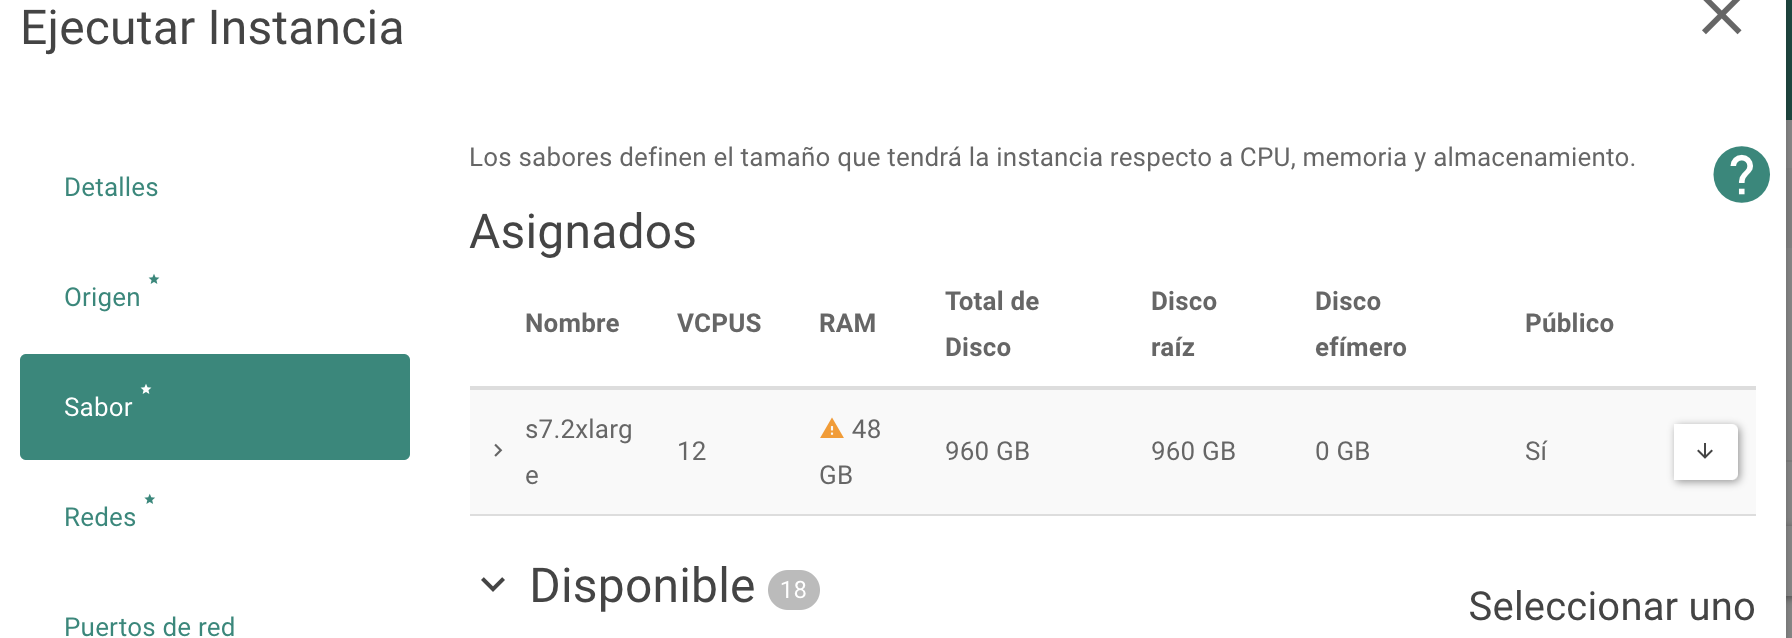
Task: Click the RAM column header
Action: click(x=847, y=322)
